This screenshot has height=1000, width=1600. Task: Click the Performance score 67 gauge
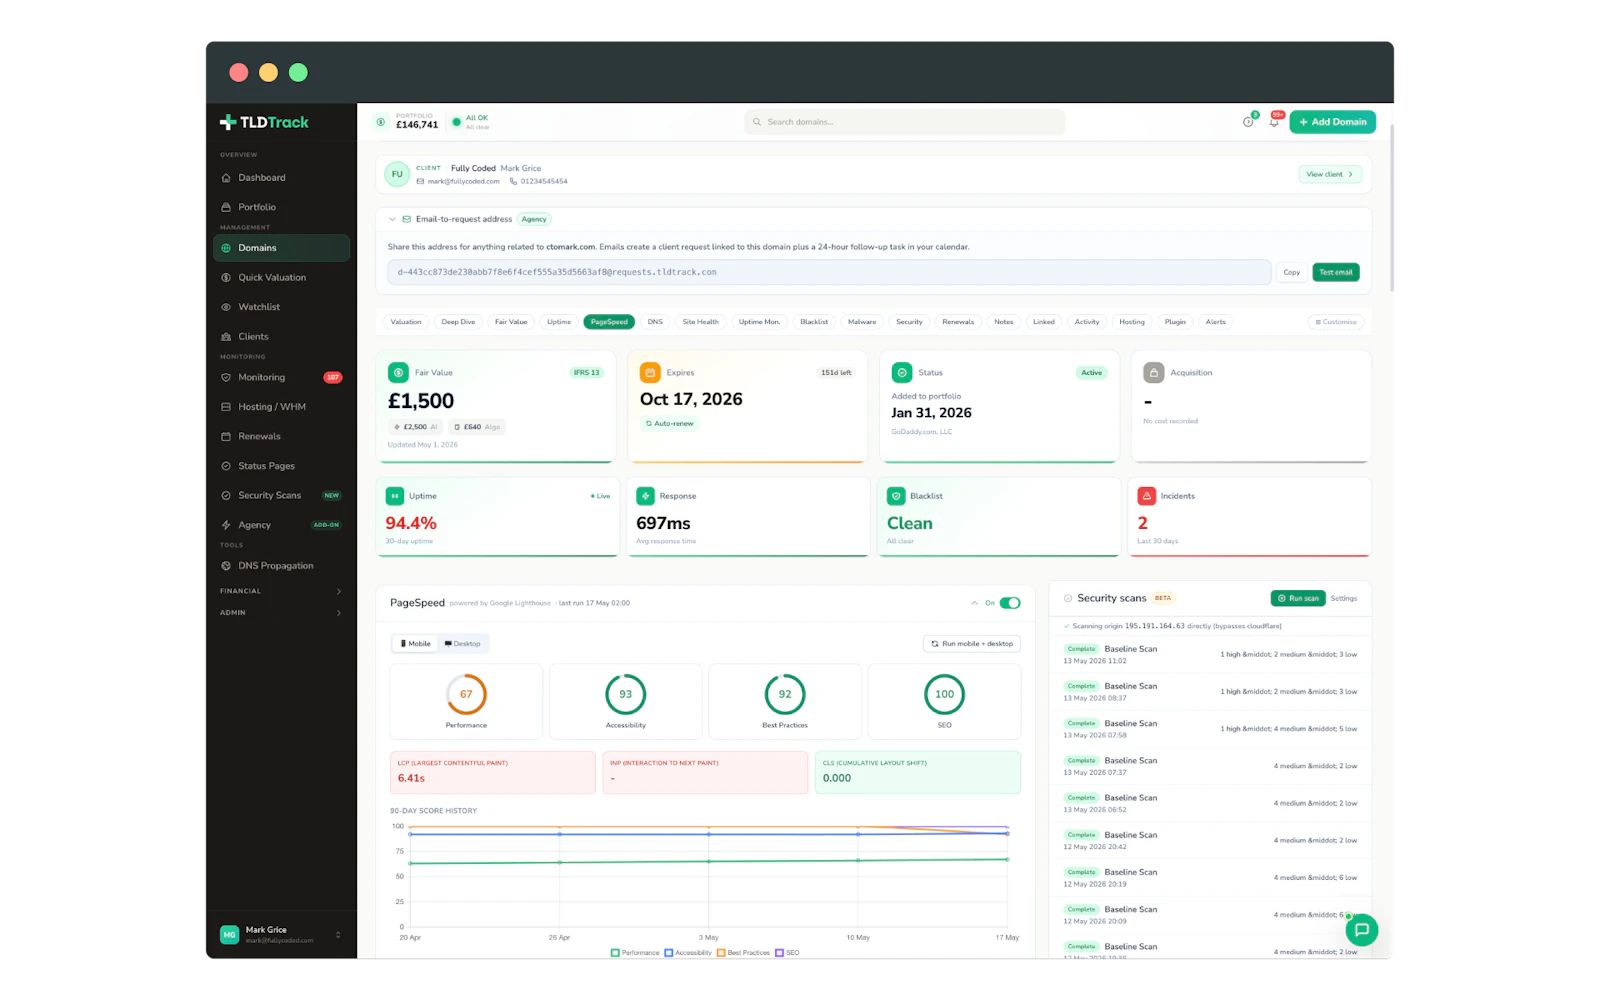(466, 694)
